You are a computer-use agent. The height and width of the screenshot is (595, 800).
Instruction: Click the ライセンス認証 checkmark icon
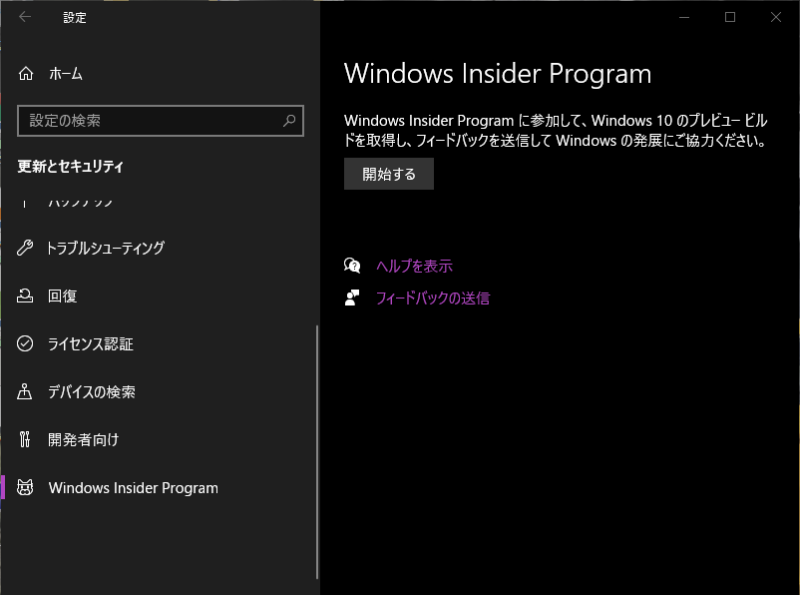(x=25, y=344)
